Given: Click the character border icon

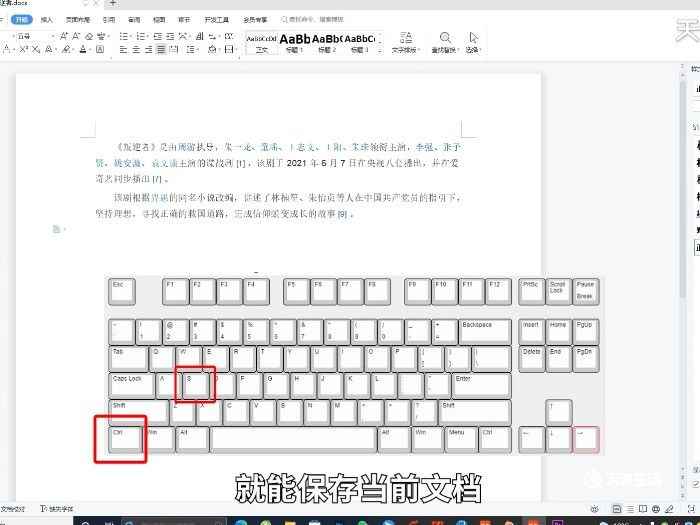Looking at the screenshot, I should 100,50.
